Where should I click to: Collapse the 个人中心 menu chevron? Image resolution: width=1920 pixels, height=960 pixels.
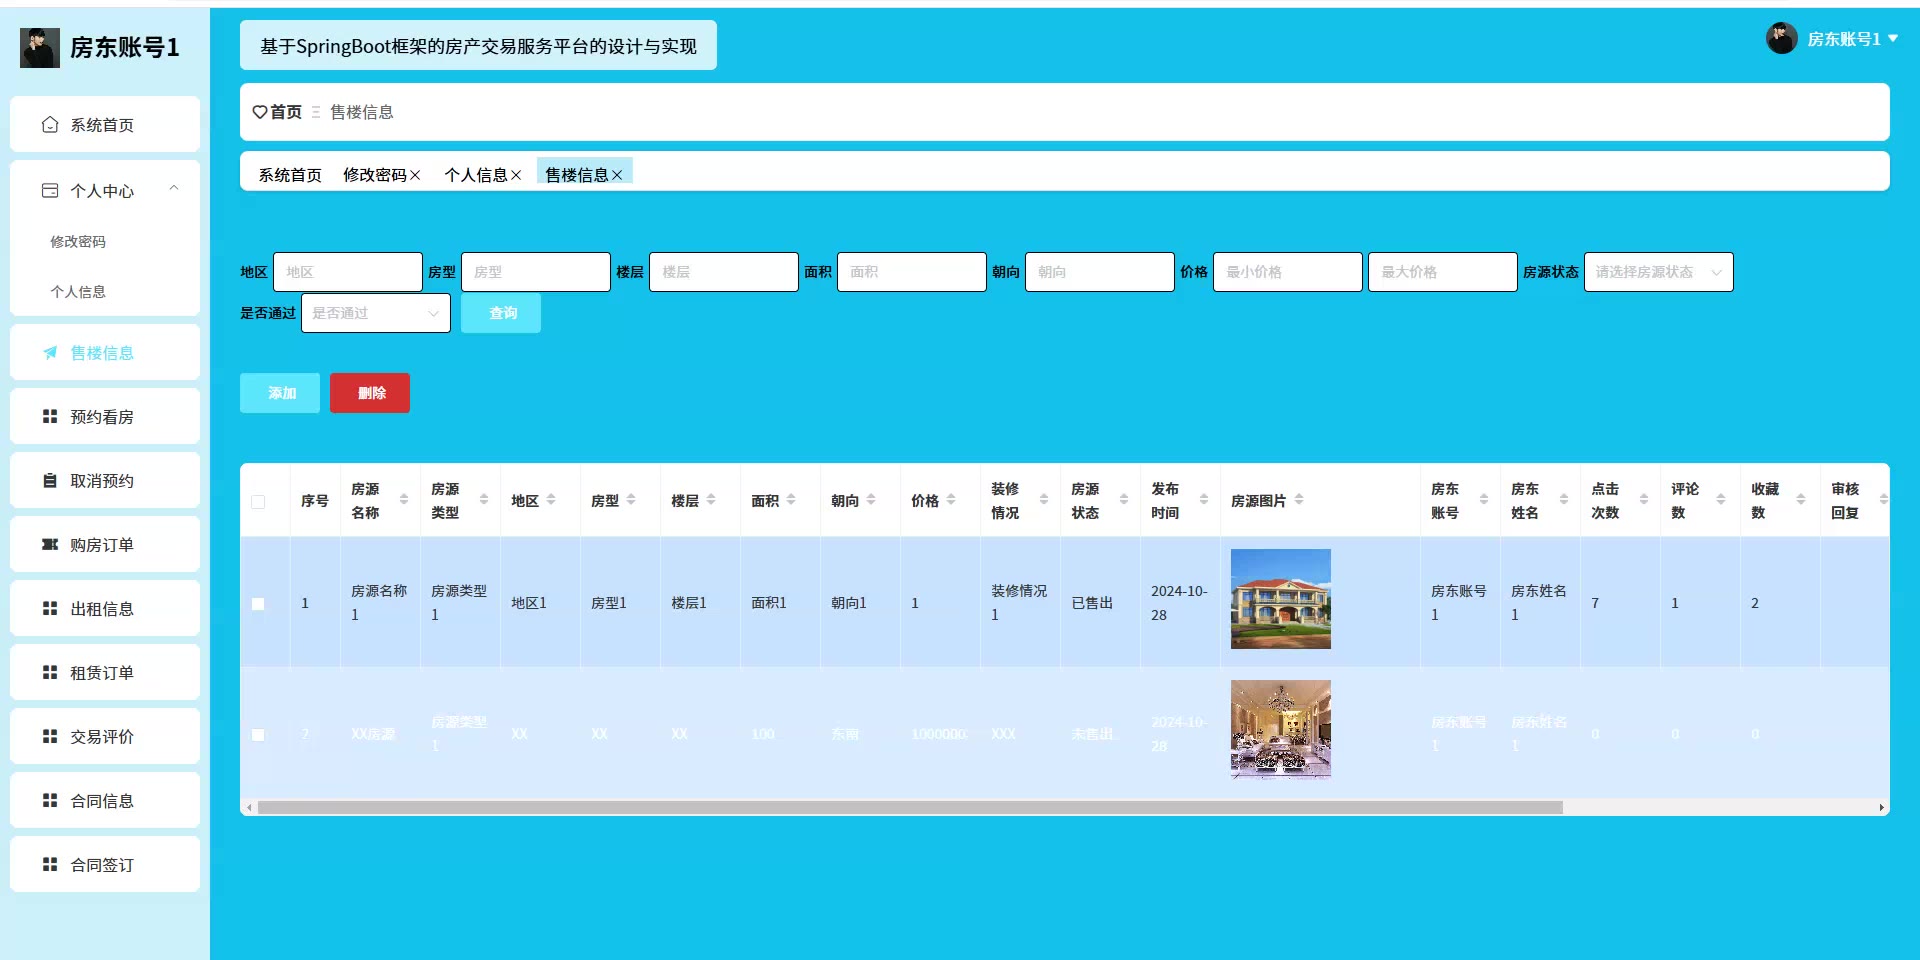(x=174, y=188)
